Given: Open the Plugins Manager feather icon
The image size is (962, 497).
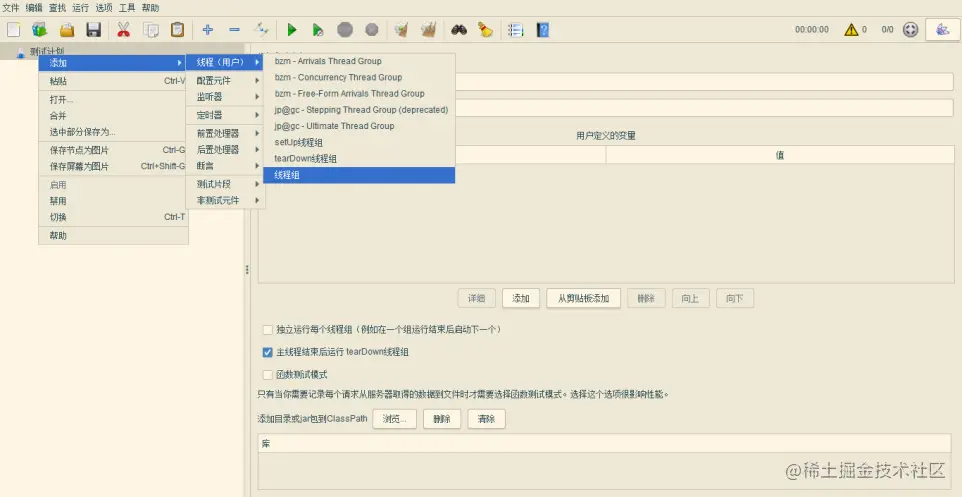Looking at the screenshot, I should pyautogui.click(x=943, y=29).
